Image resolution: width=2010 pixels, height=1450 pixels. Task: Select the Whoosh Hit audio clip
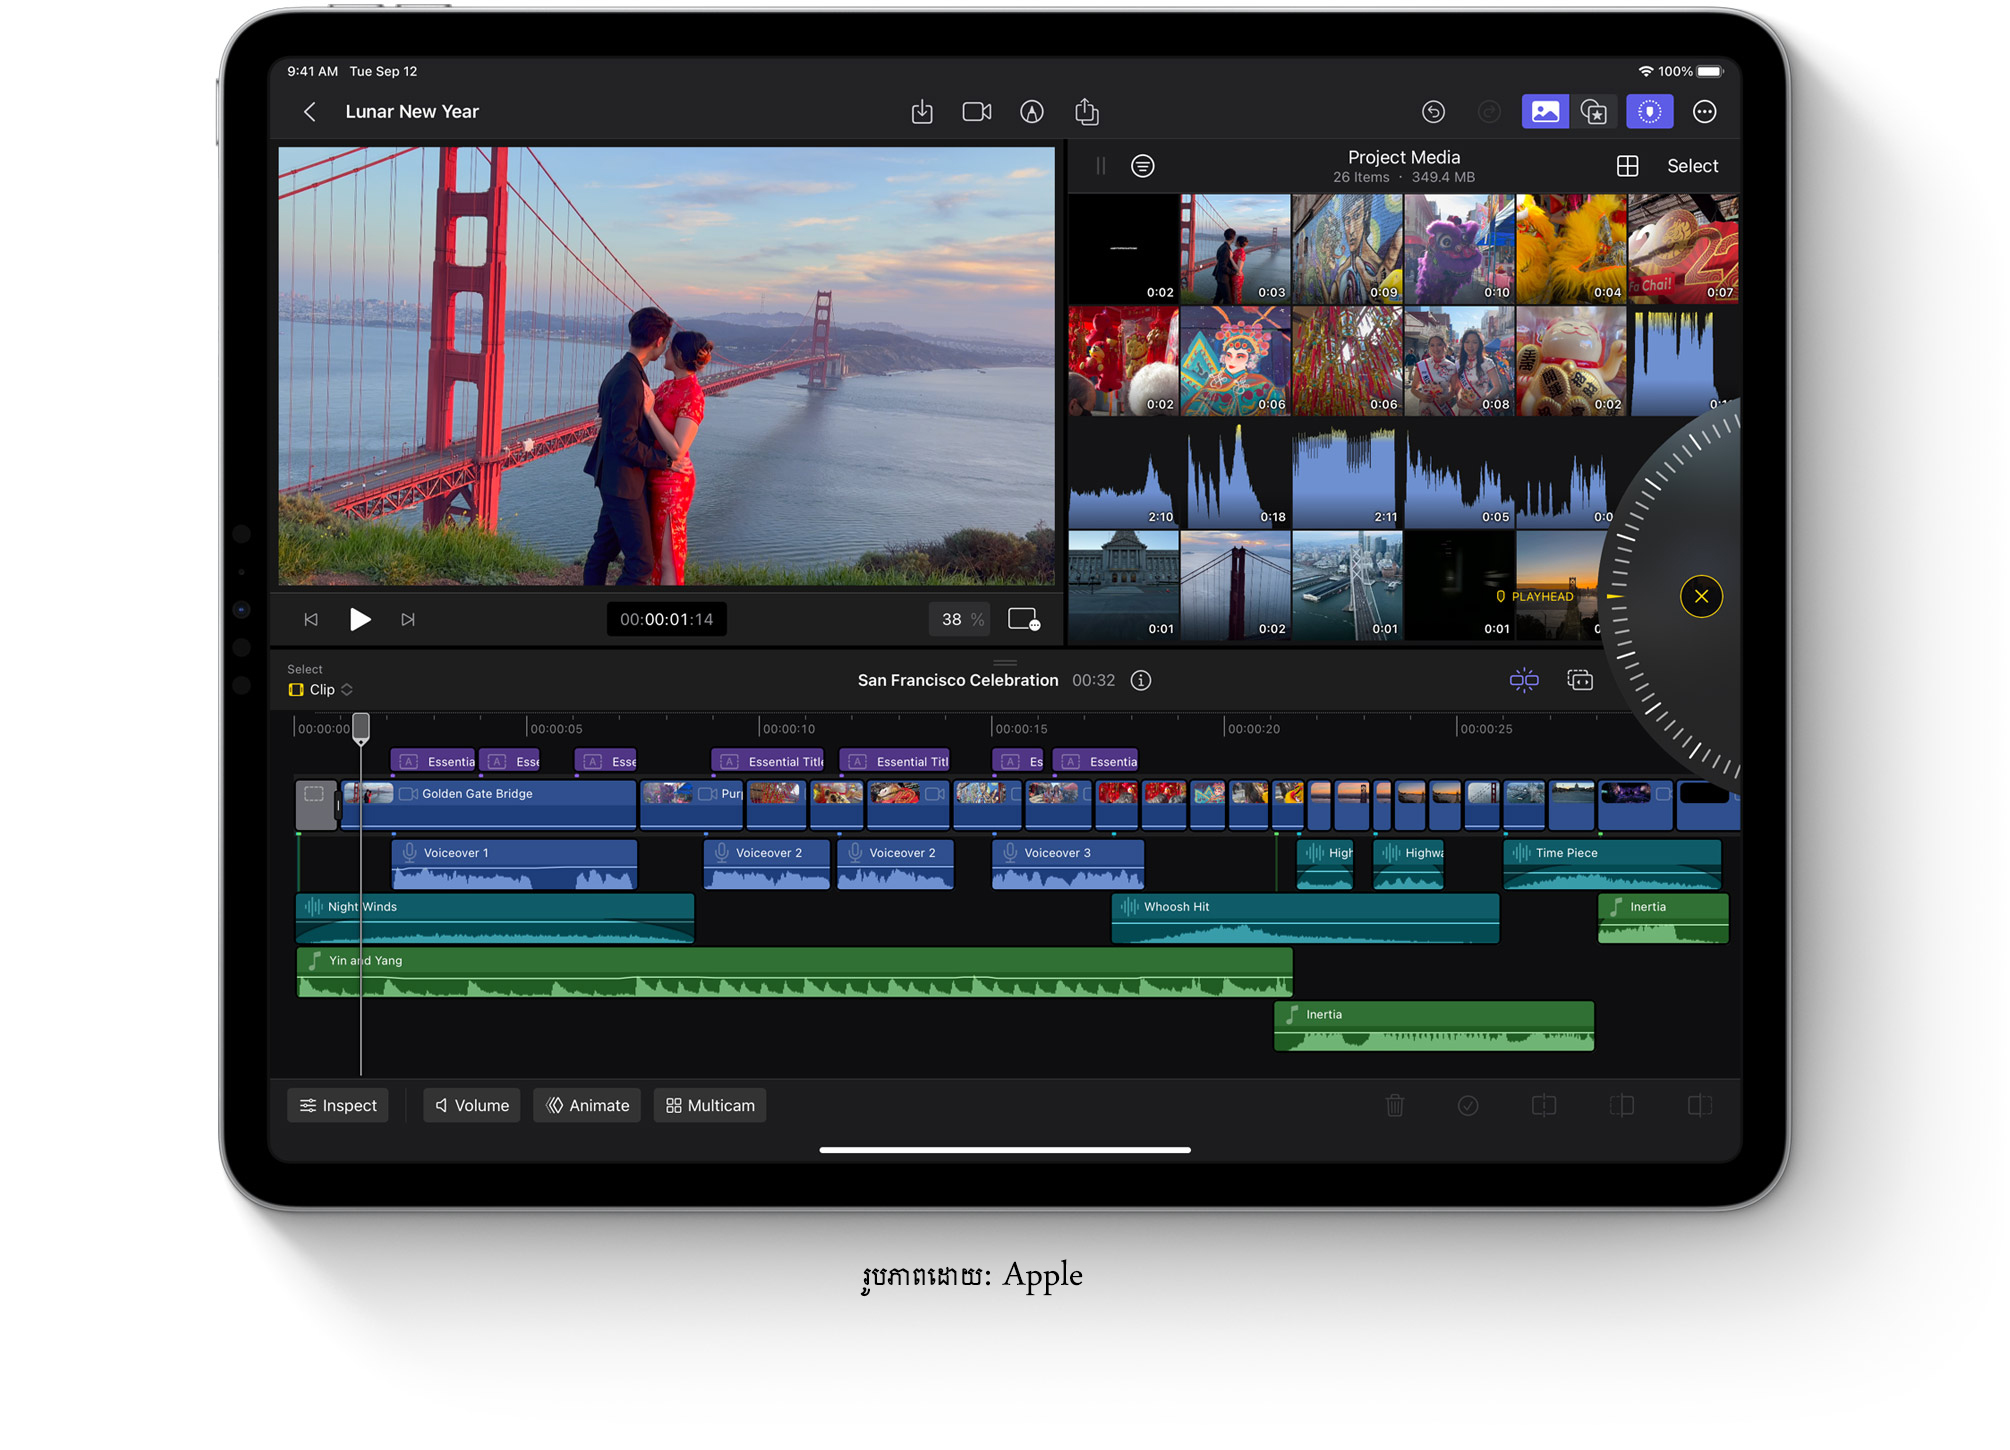point(1305,919)
